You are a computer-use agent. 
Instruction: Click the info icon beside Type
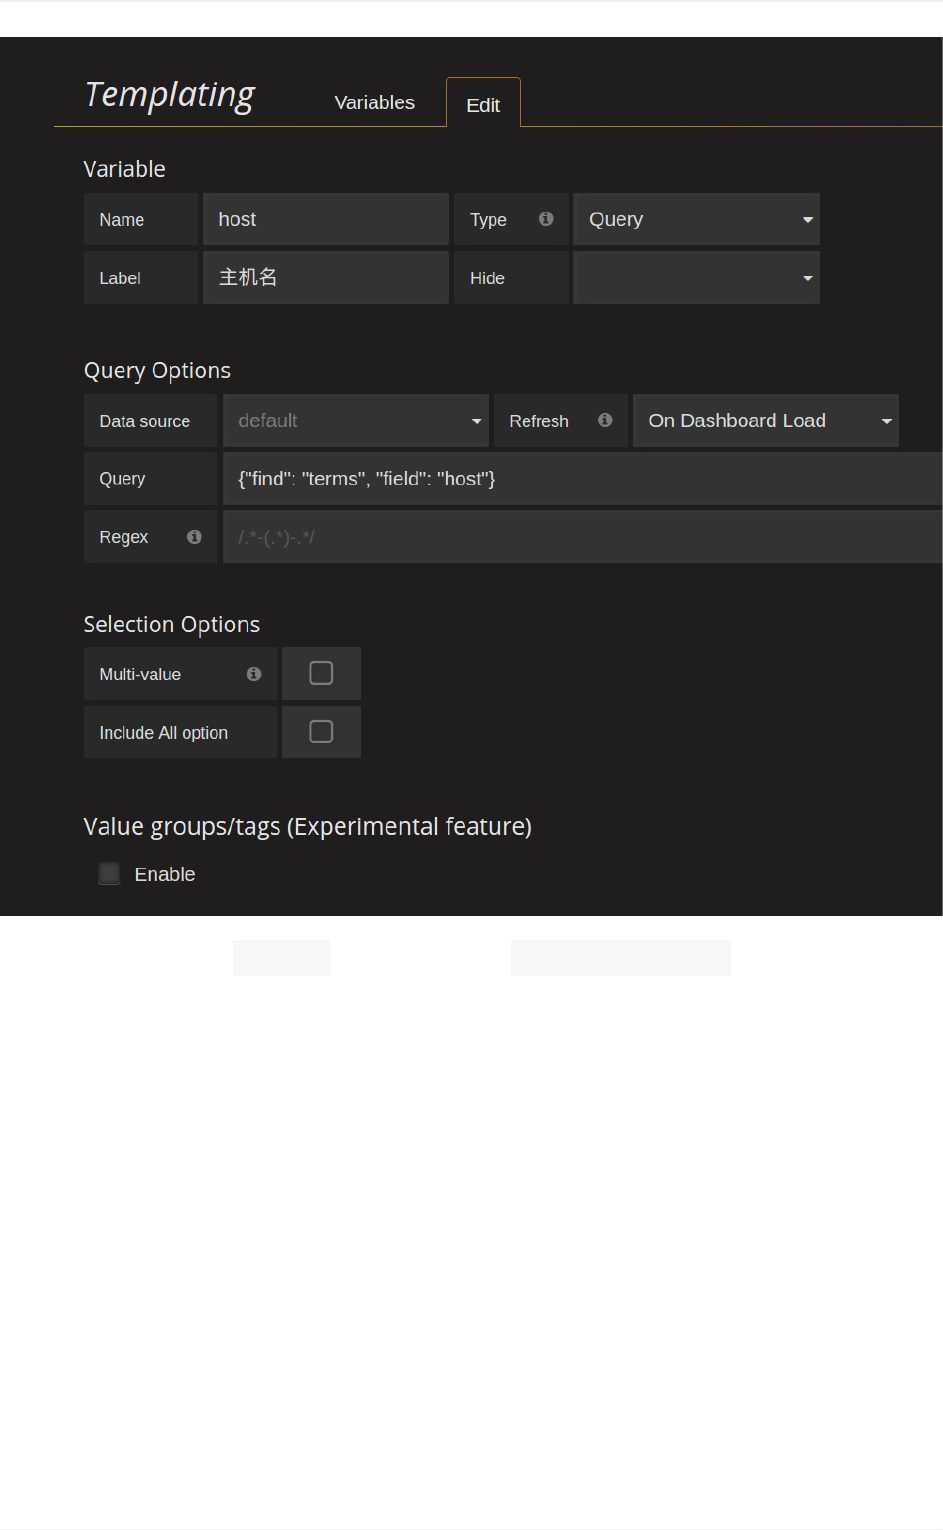click(x=546, y=219)
